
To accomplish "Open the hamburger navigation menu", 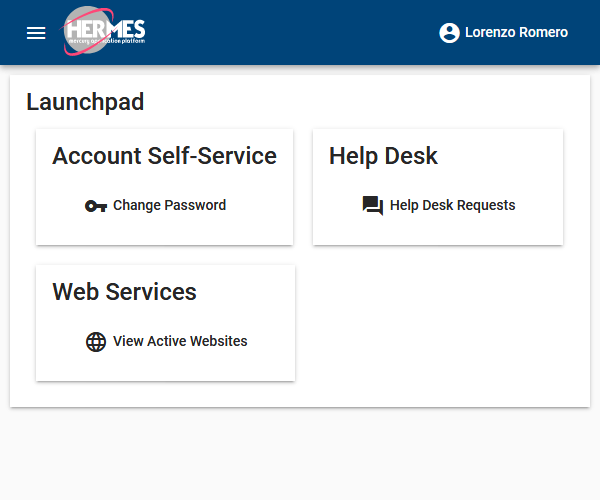I will (36, 33).
